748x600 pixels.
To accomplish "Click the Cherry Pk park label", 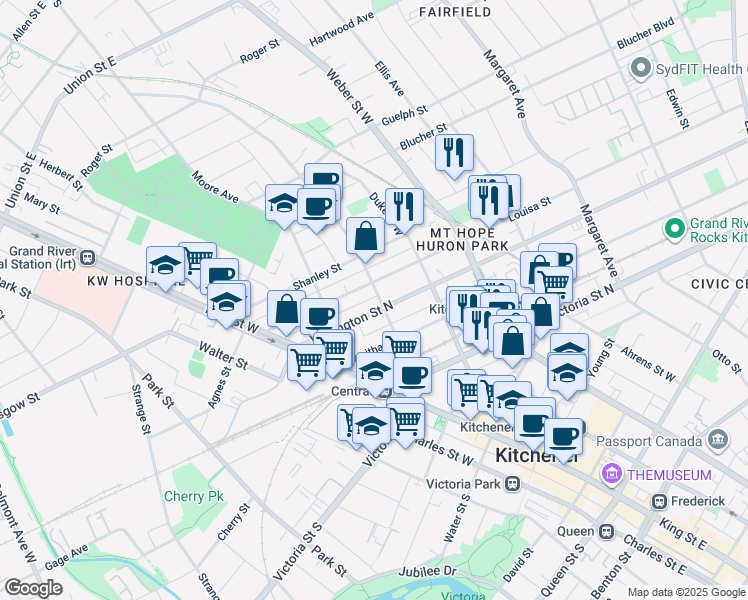I will click(x=194, y=496).
